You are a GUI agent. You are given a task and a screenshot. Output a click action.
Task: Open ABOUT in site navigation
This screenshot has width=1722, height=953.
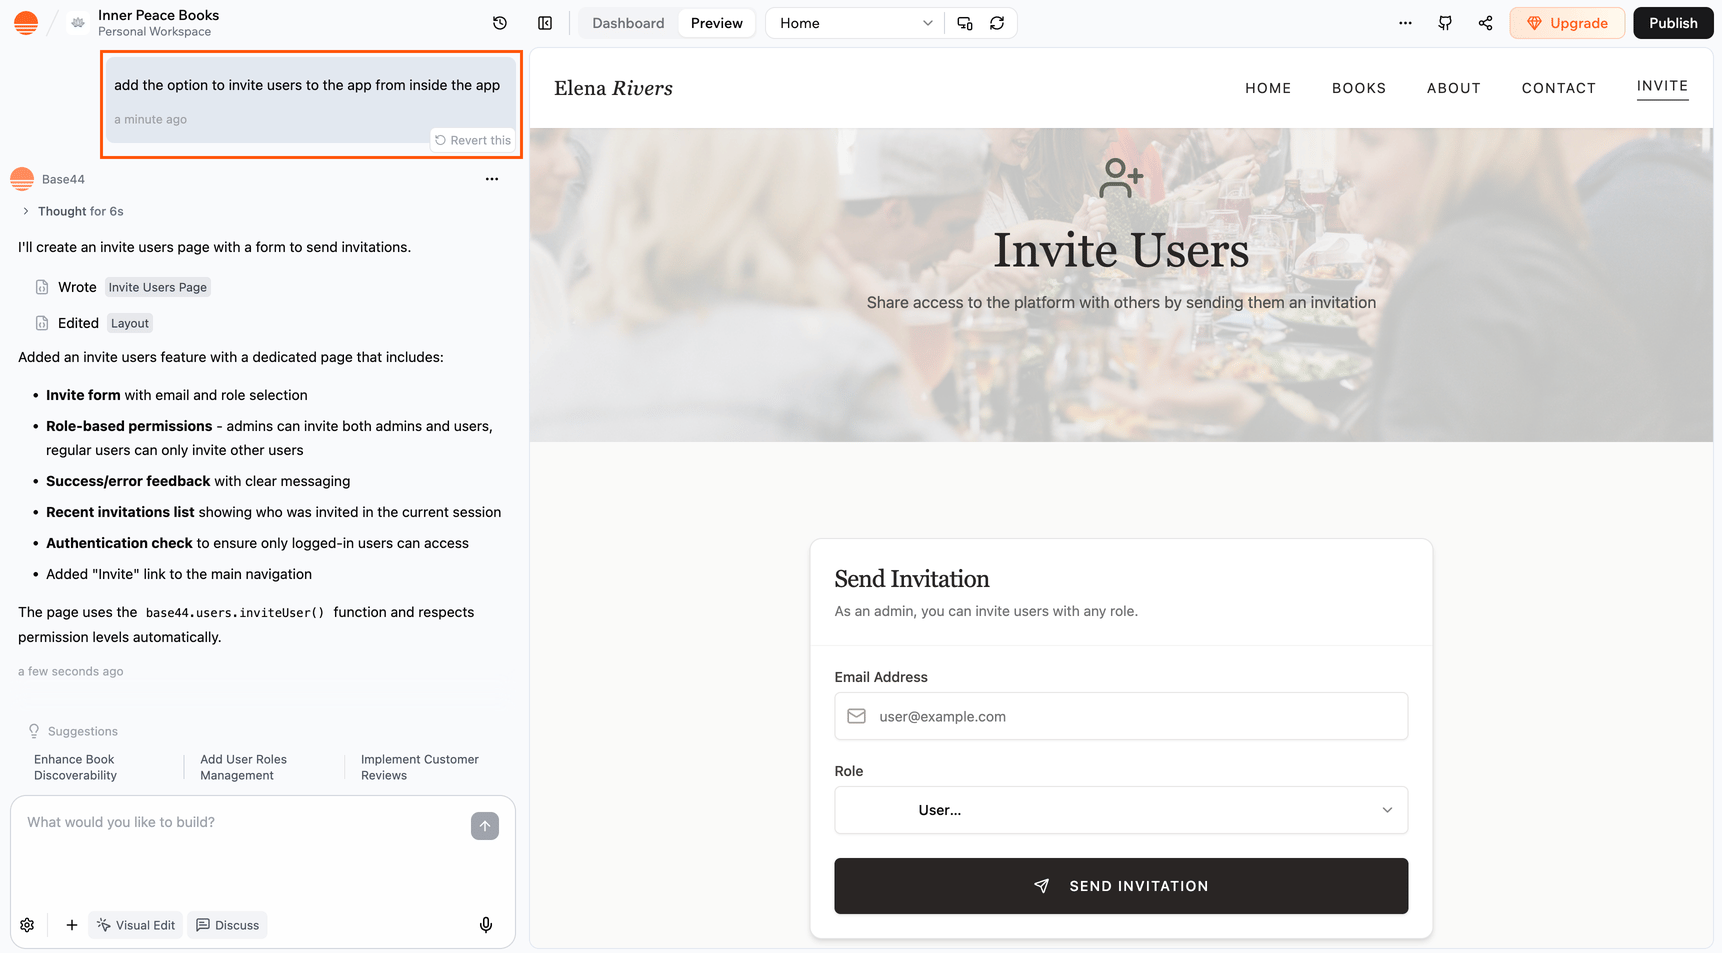tap(1454, 88)
